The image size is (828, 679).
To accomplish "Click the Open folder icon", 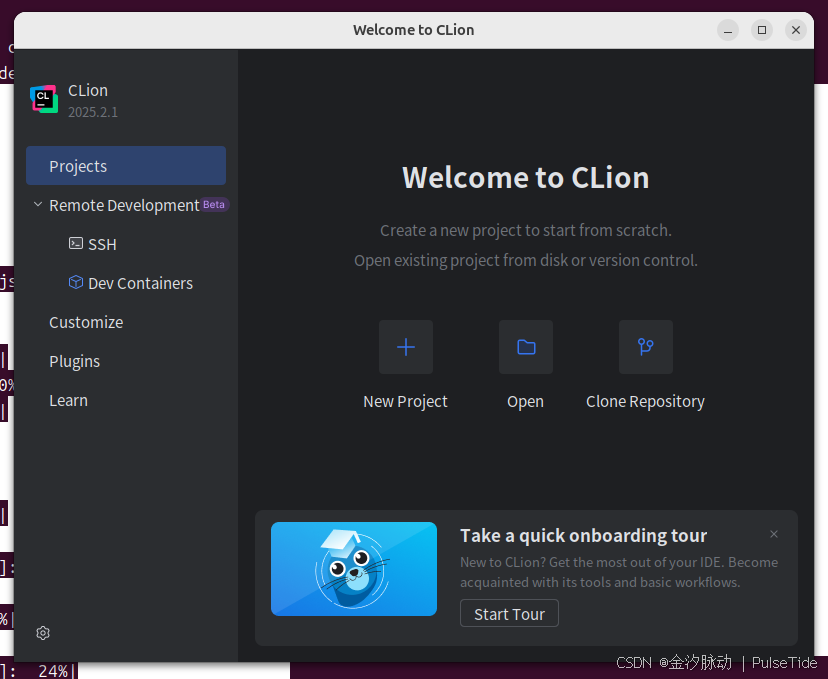I will tap(526, 347).
